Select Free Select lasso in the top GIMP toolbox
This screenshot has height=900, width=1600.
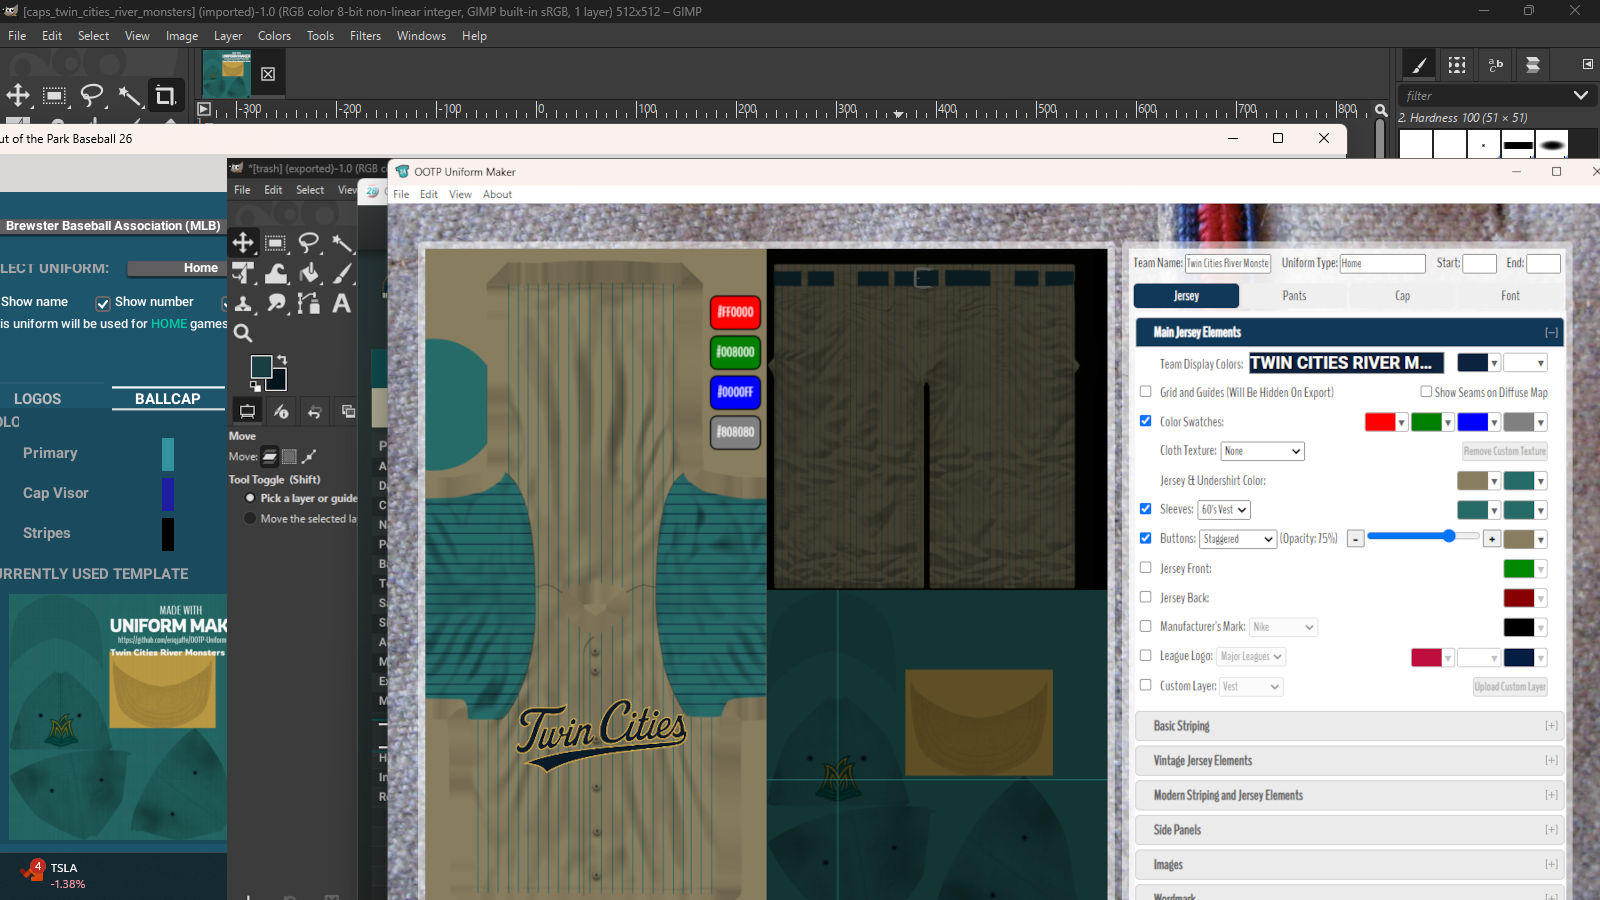(x=92, y=96)
